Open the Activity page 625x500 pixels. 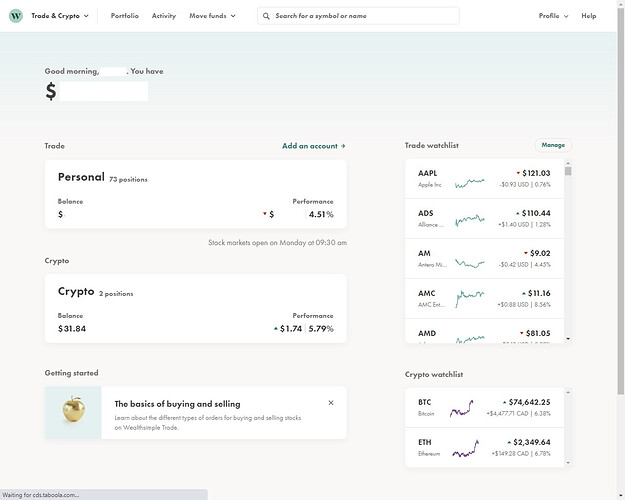coord(164,16)
